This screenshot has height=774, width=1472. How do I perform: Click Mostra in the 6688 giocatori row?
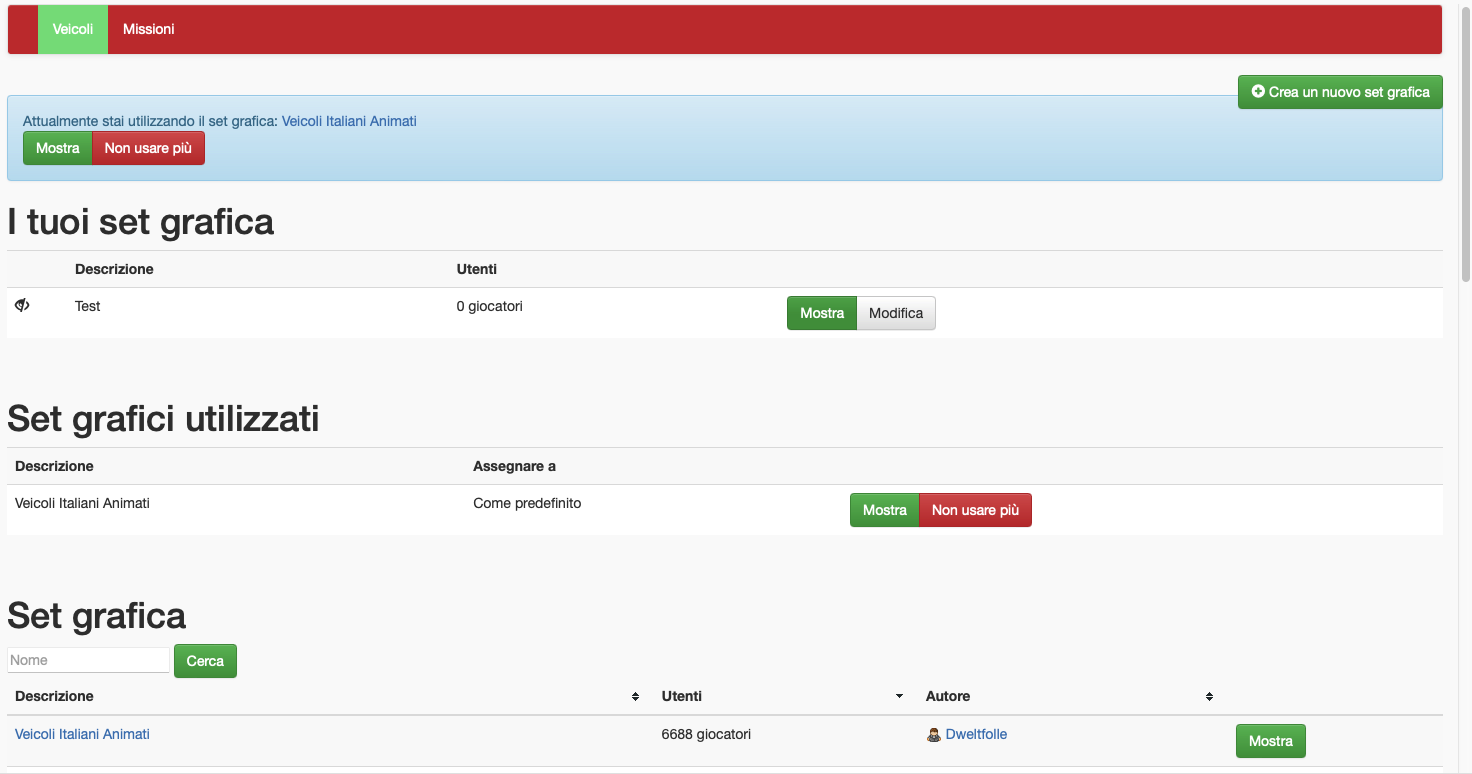pyautogui.click(x=1270, y=741)
